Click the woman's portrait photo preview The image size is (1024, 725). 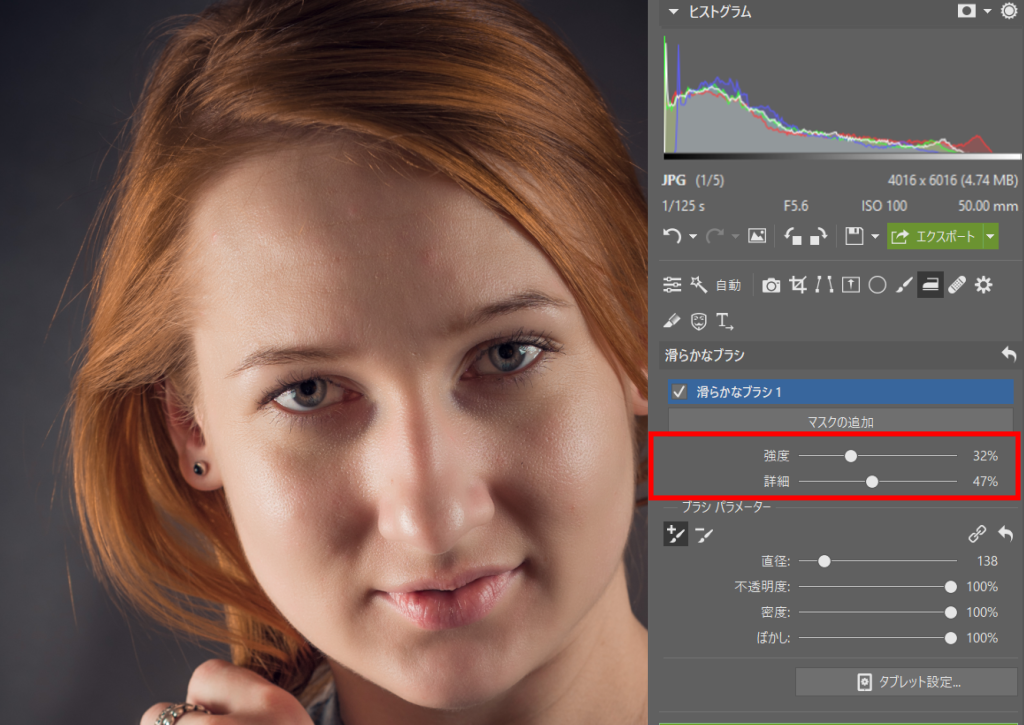point(324,362)
